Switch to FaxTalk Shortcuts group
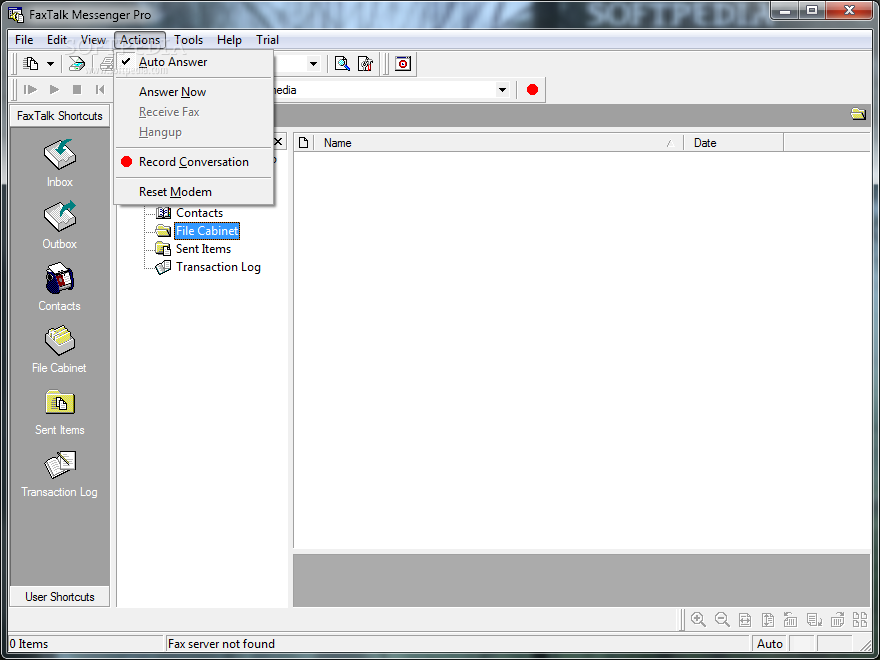Viewport: 880px width, 660px height. click(59, 116)
